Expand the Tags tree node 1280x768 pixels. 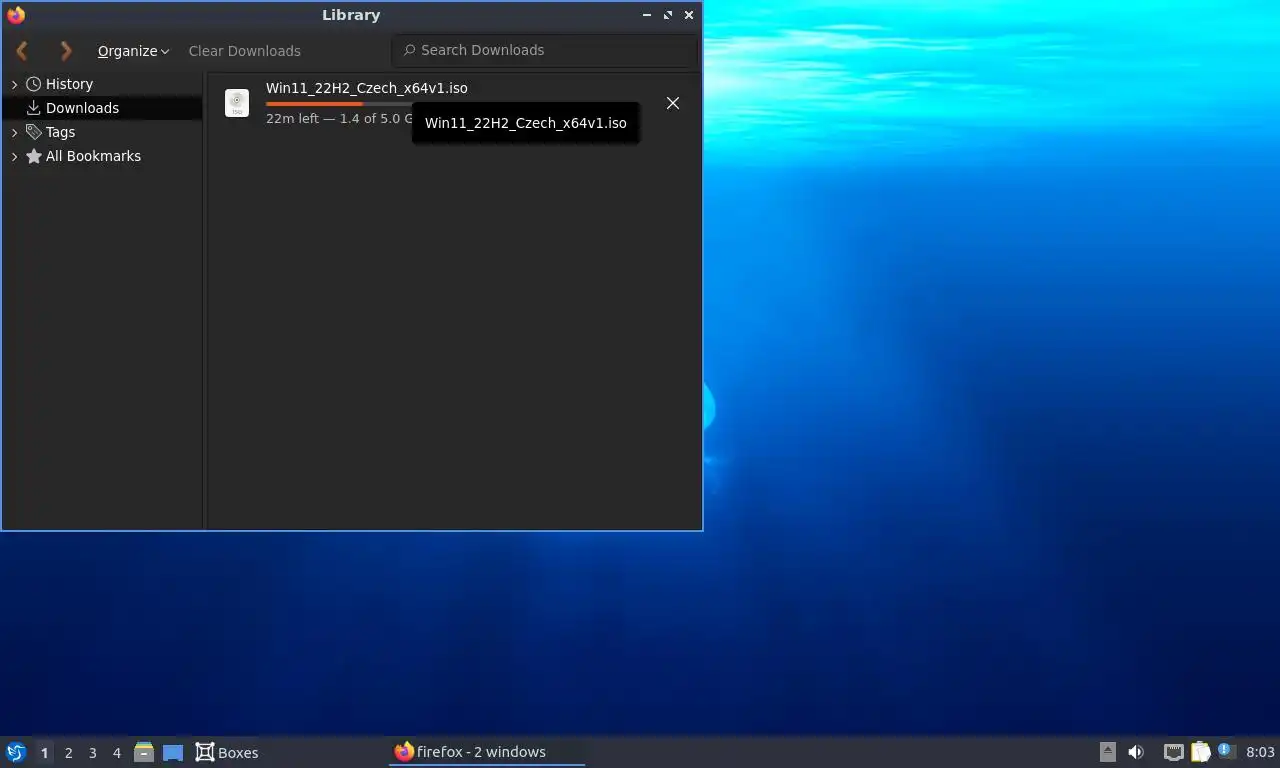coord(14,132)
